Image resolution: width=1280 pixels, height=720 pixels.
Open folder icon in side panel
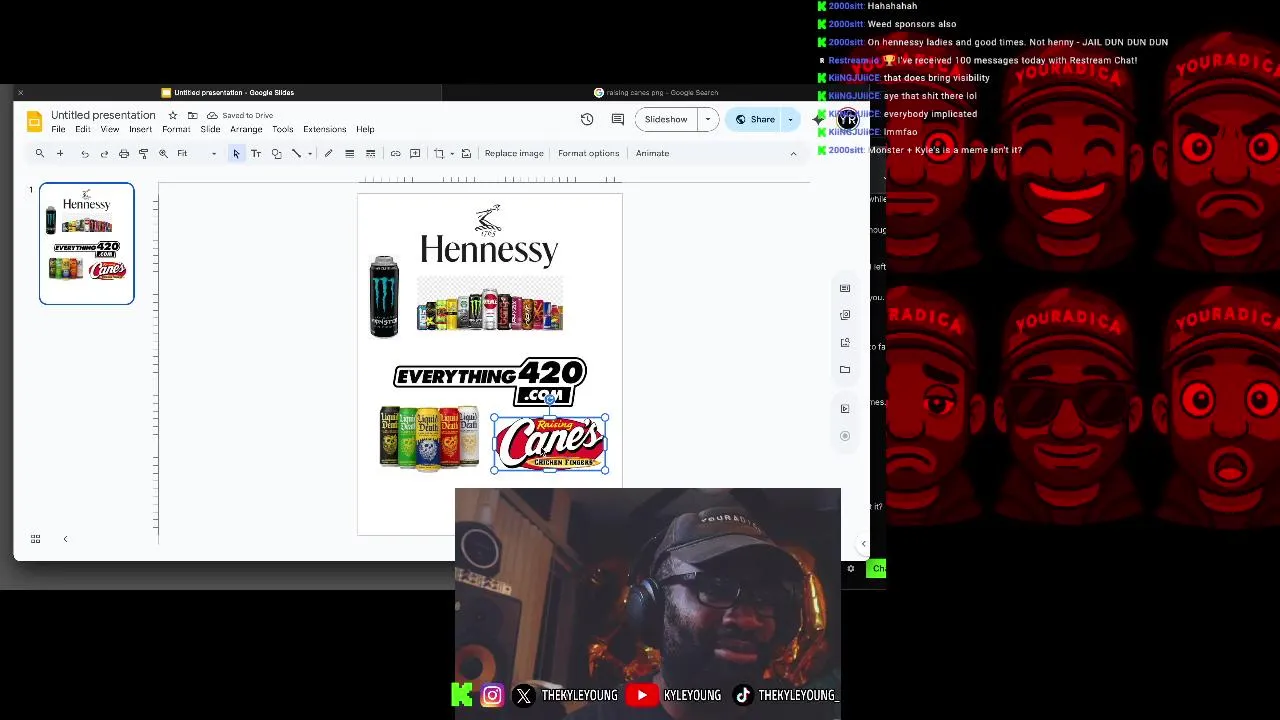[x=845, y=370]
